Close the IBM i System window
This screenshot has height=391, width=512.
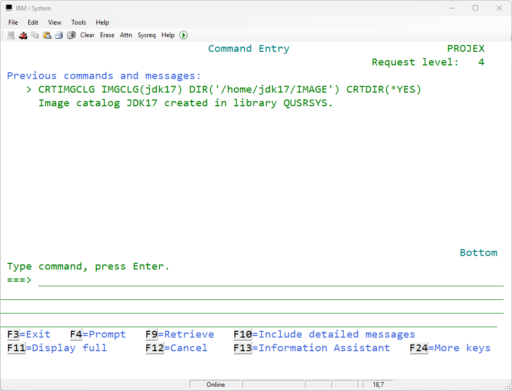[x=499, y=8]
